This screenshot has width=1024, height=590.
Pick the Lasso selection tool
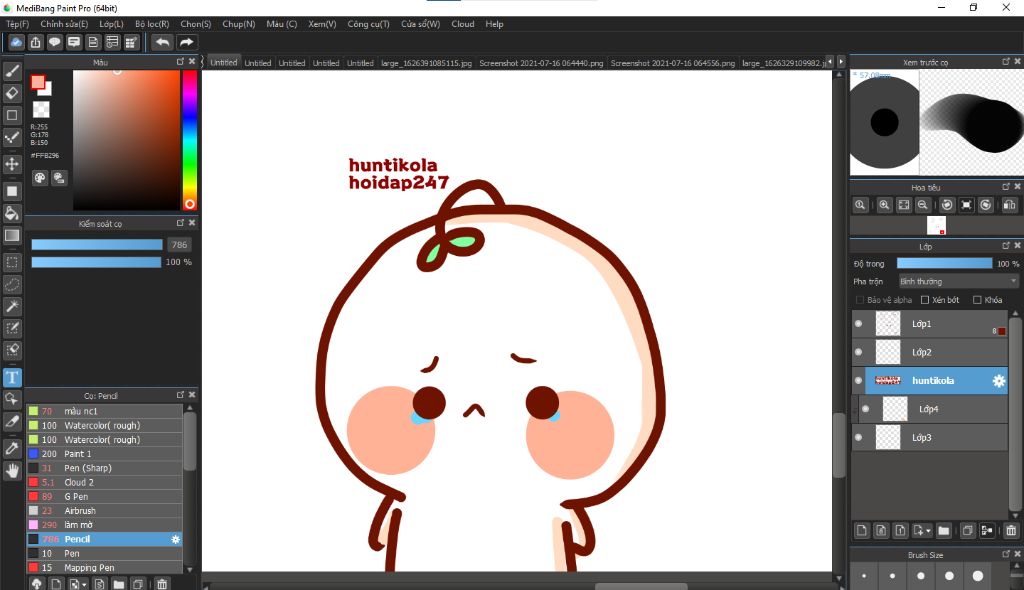pos(12,285)
